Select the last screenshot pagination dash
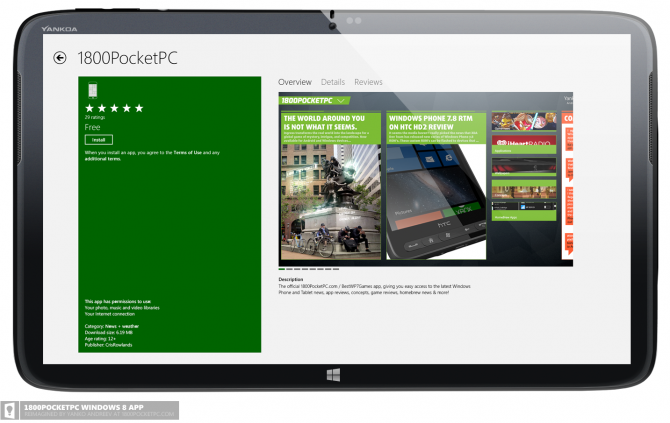Image resolution: width=670 pixels, height=423 pixels. pos(336,269)
